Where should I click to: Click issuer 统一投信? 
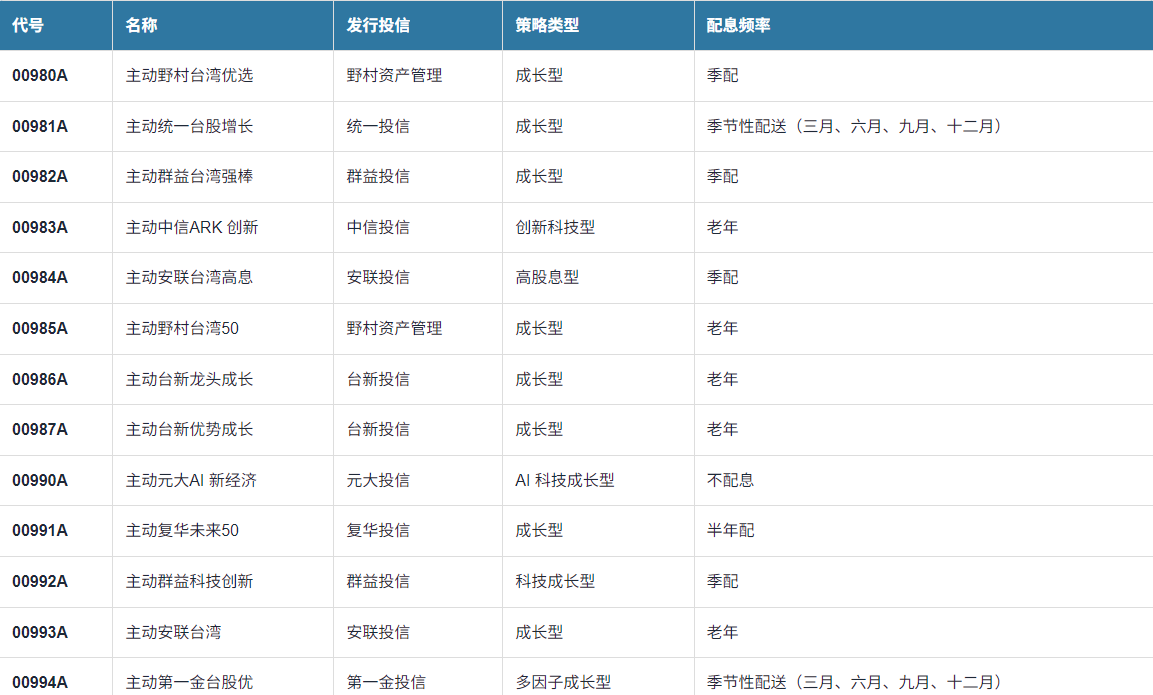coord(378,126)
